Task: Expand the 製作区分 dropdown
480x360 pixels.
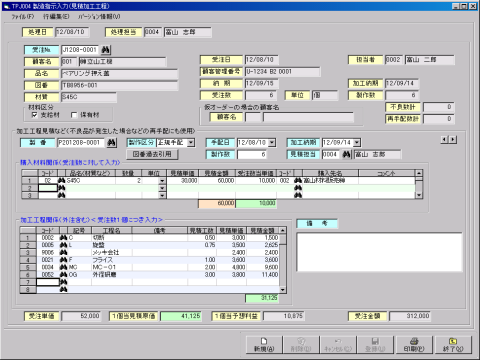Action: click(191, 143)
